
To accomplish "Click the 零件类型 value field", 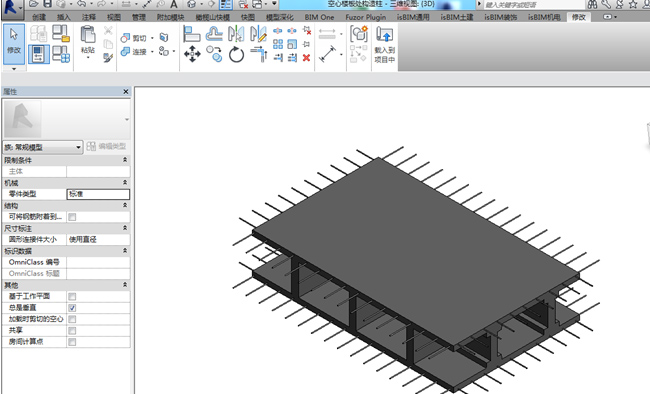I will click(x=98, y=194).
